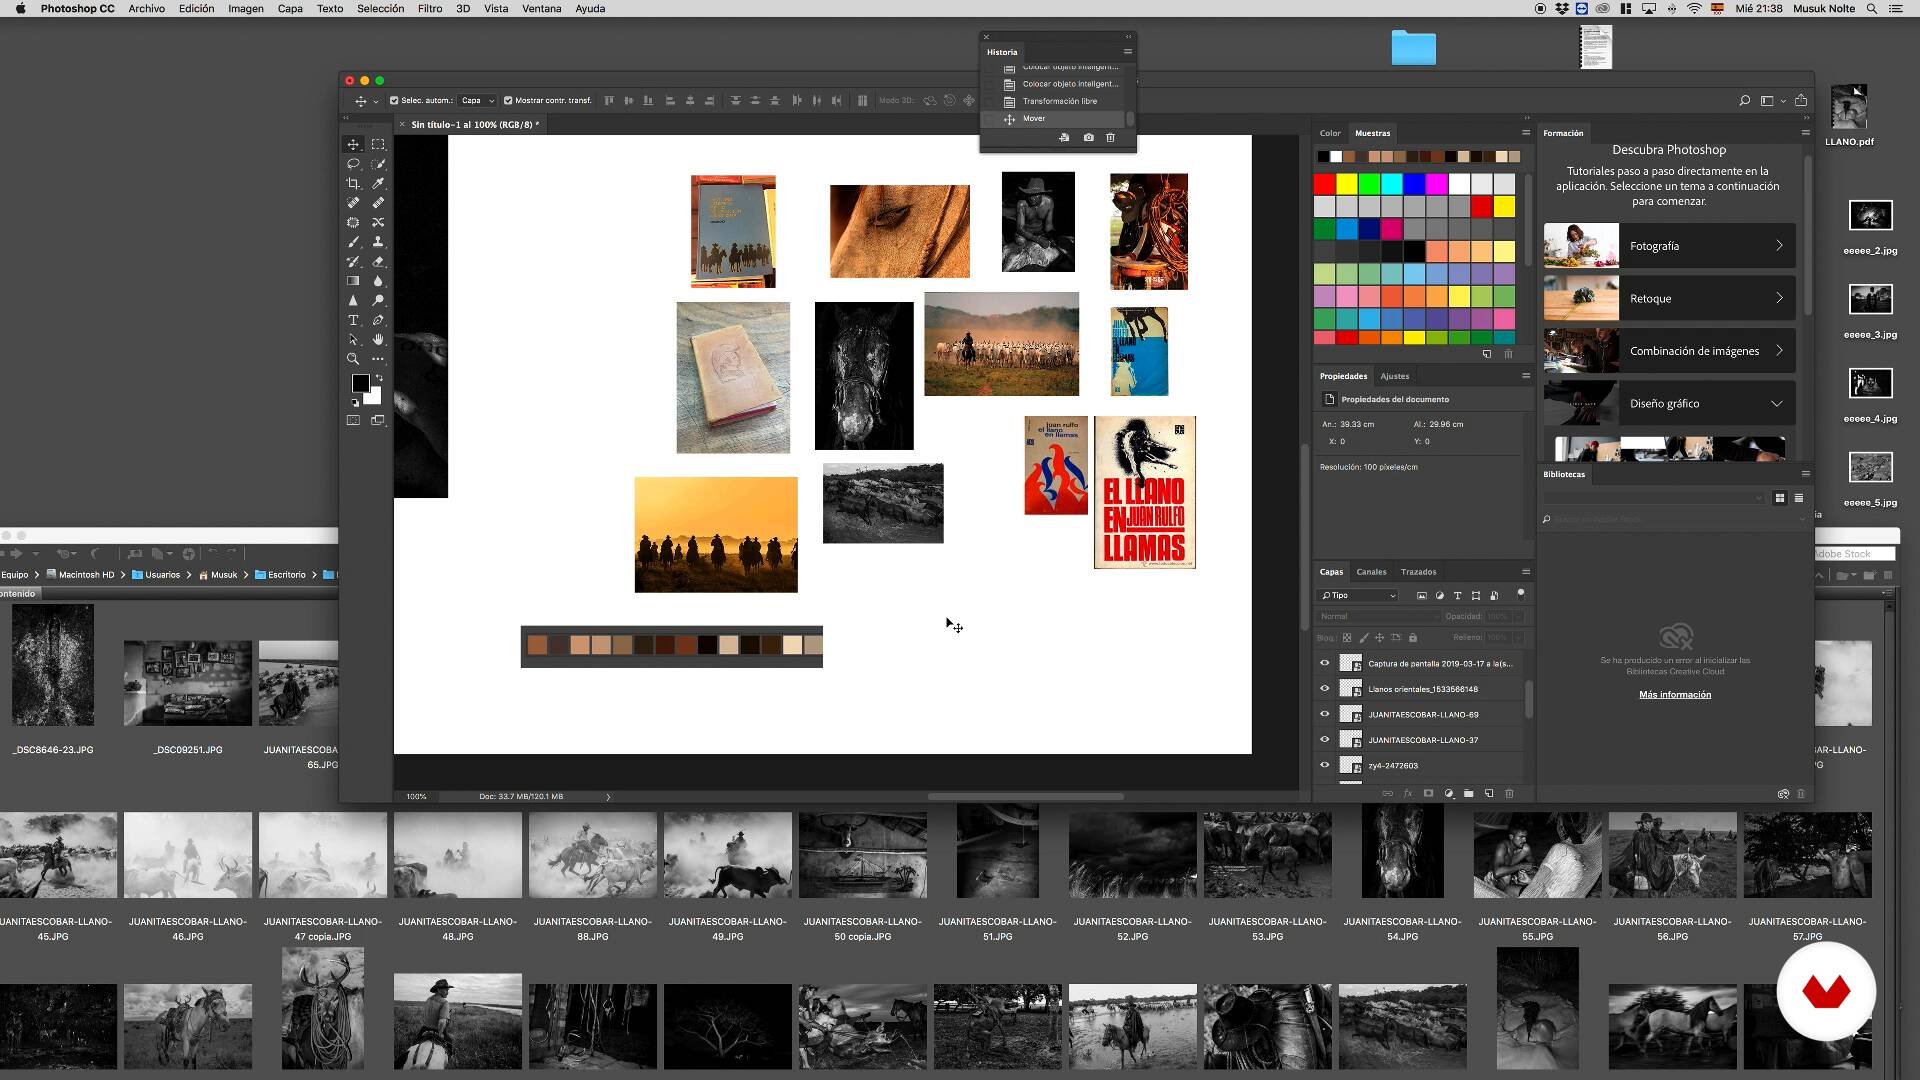This screenshot has height=1080, width=1920.
Task: Open the Filtro menu
Action: click(430, 8)
